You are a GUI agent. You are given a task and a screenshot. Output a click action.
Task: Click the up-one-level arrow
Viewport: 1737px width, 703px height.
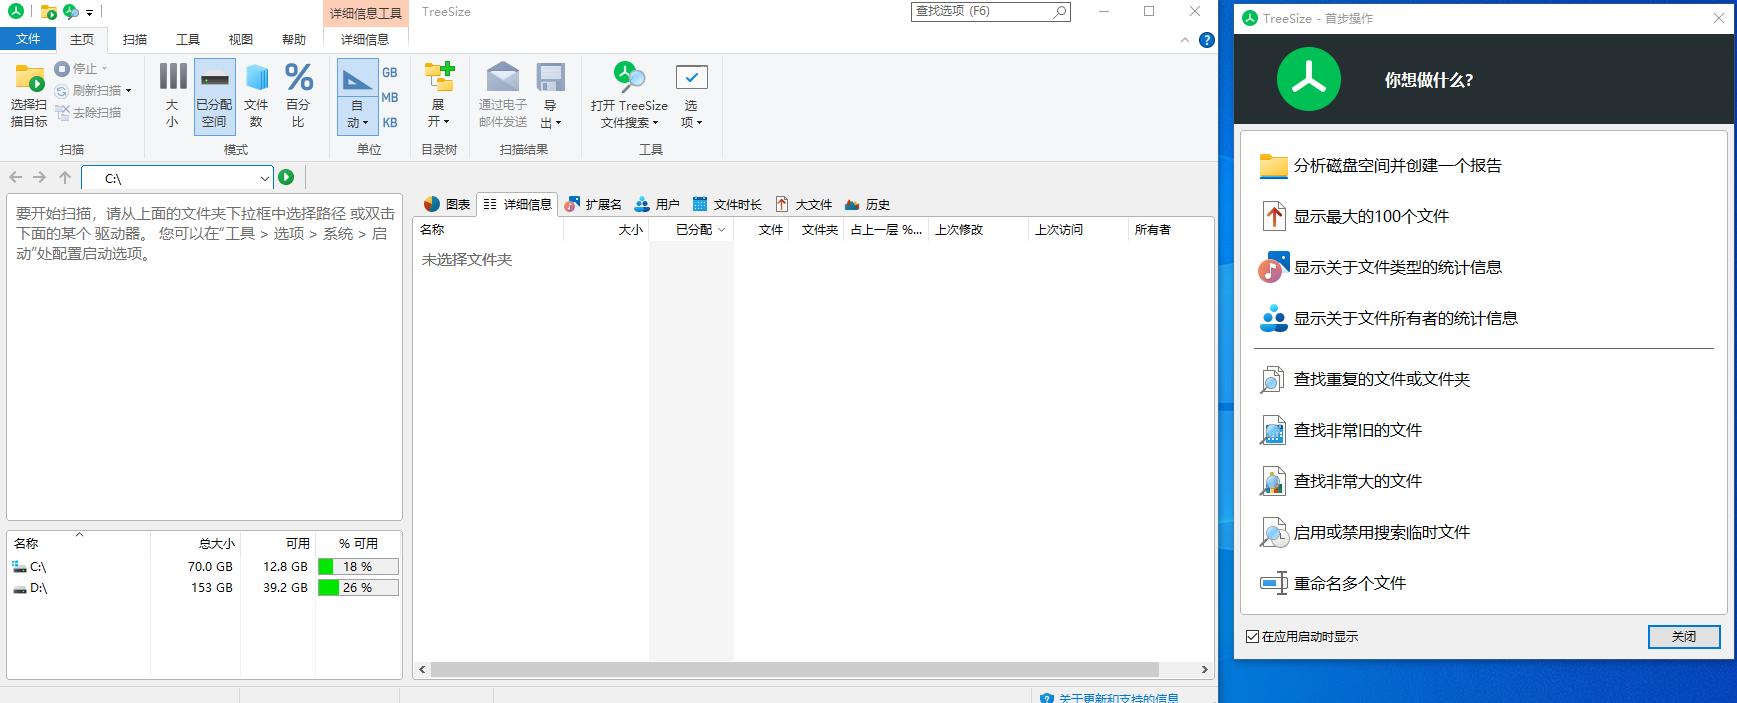click(x=65, y=177)
